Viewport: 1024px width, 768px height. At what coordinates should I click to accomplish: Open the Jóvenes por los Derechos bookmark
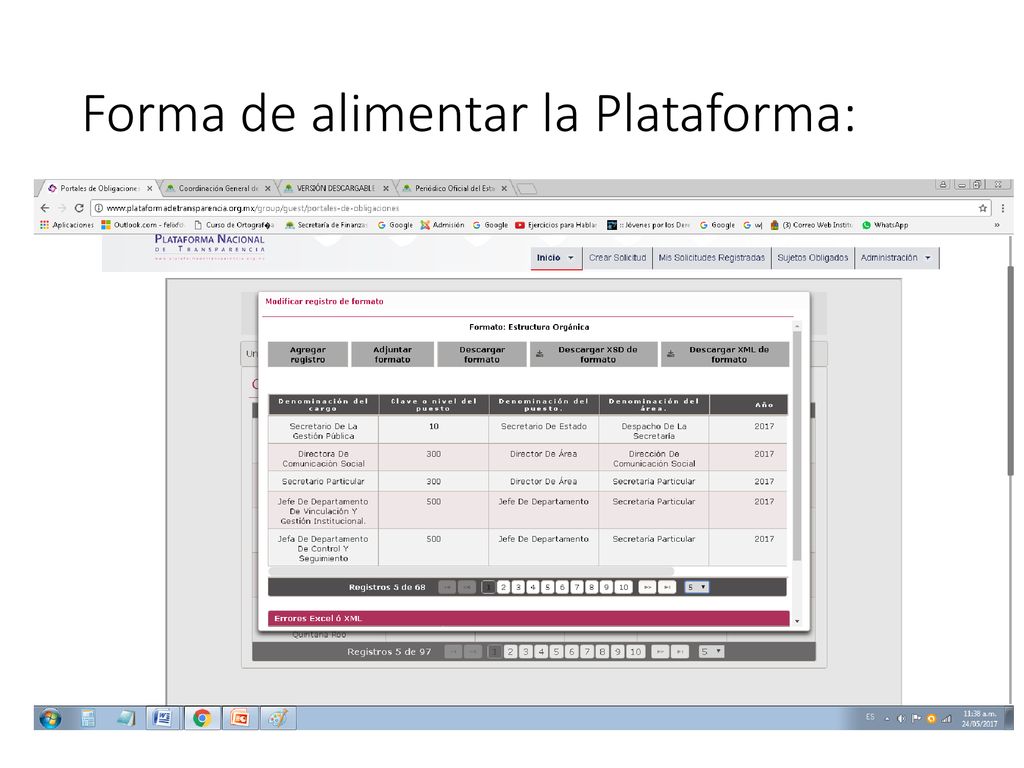pos(648,225)
